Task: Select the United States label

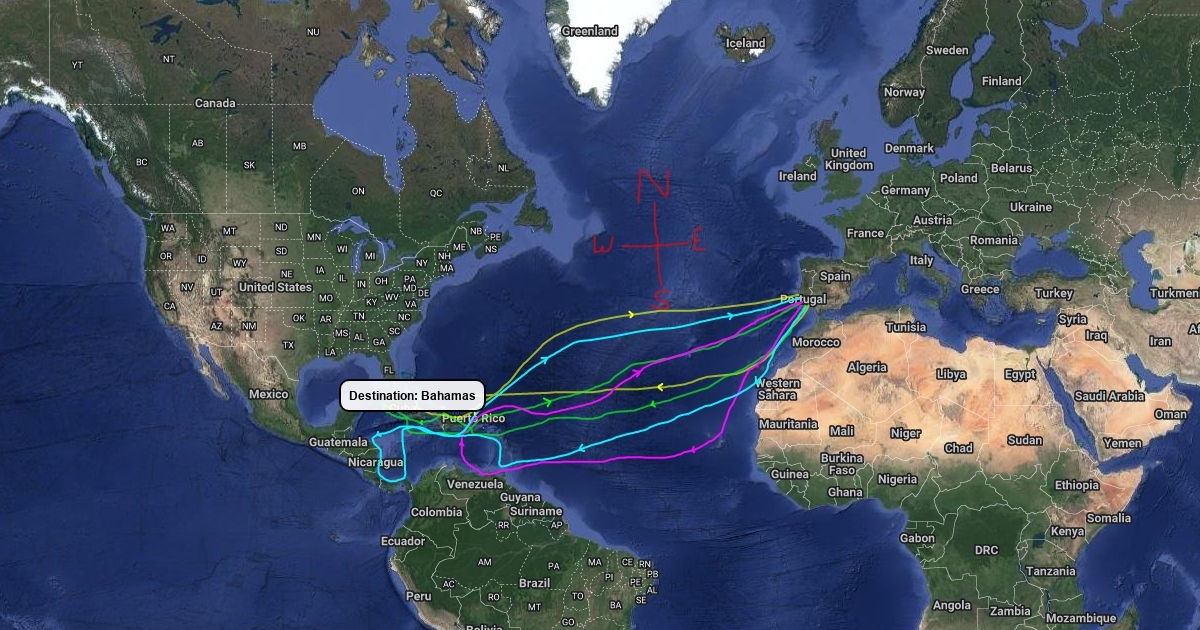Action: (x=275, y=287)
